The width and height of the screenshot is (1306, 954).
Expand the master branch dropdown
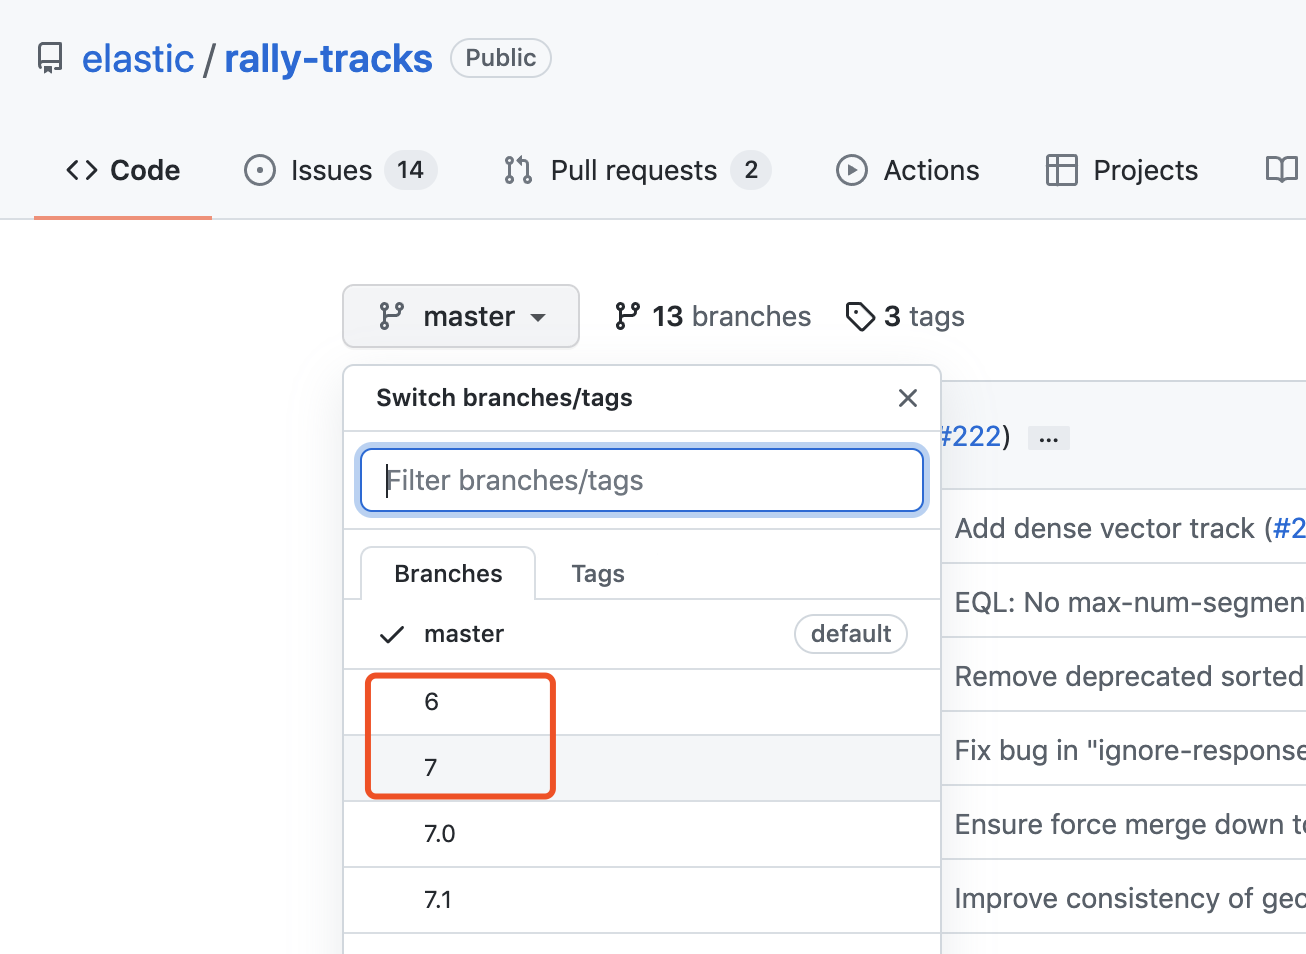[461, 316]
